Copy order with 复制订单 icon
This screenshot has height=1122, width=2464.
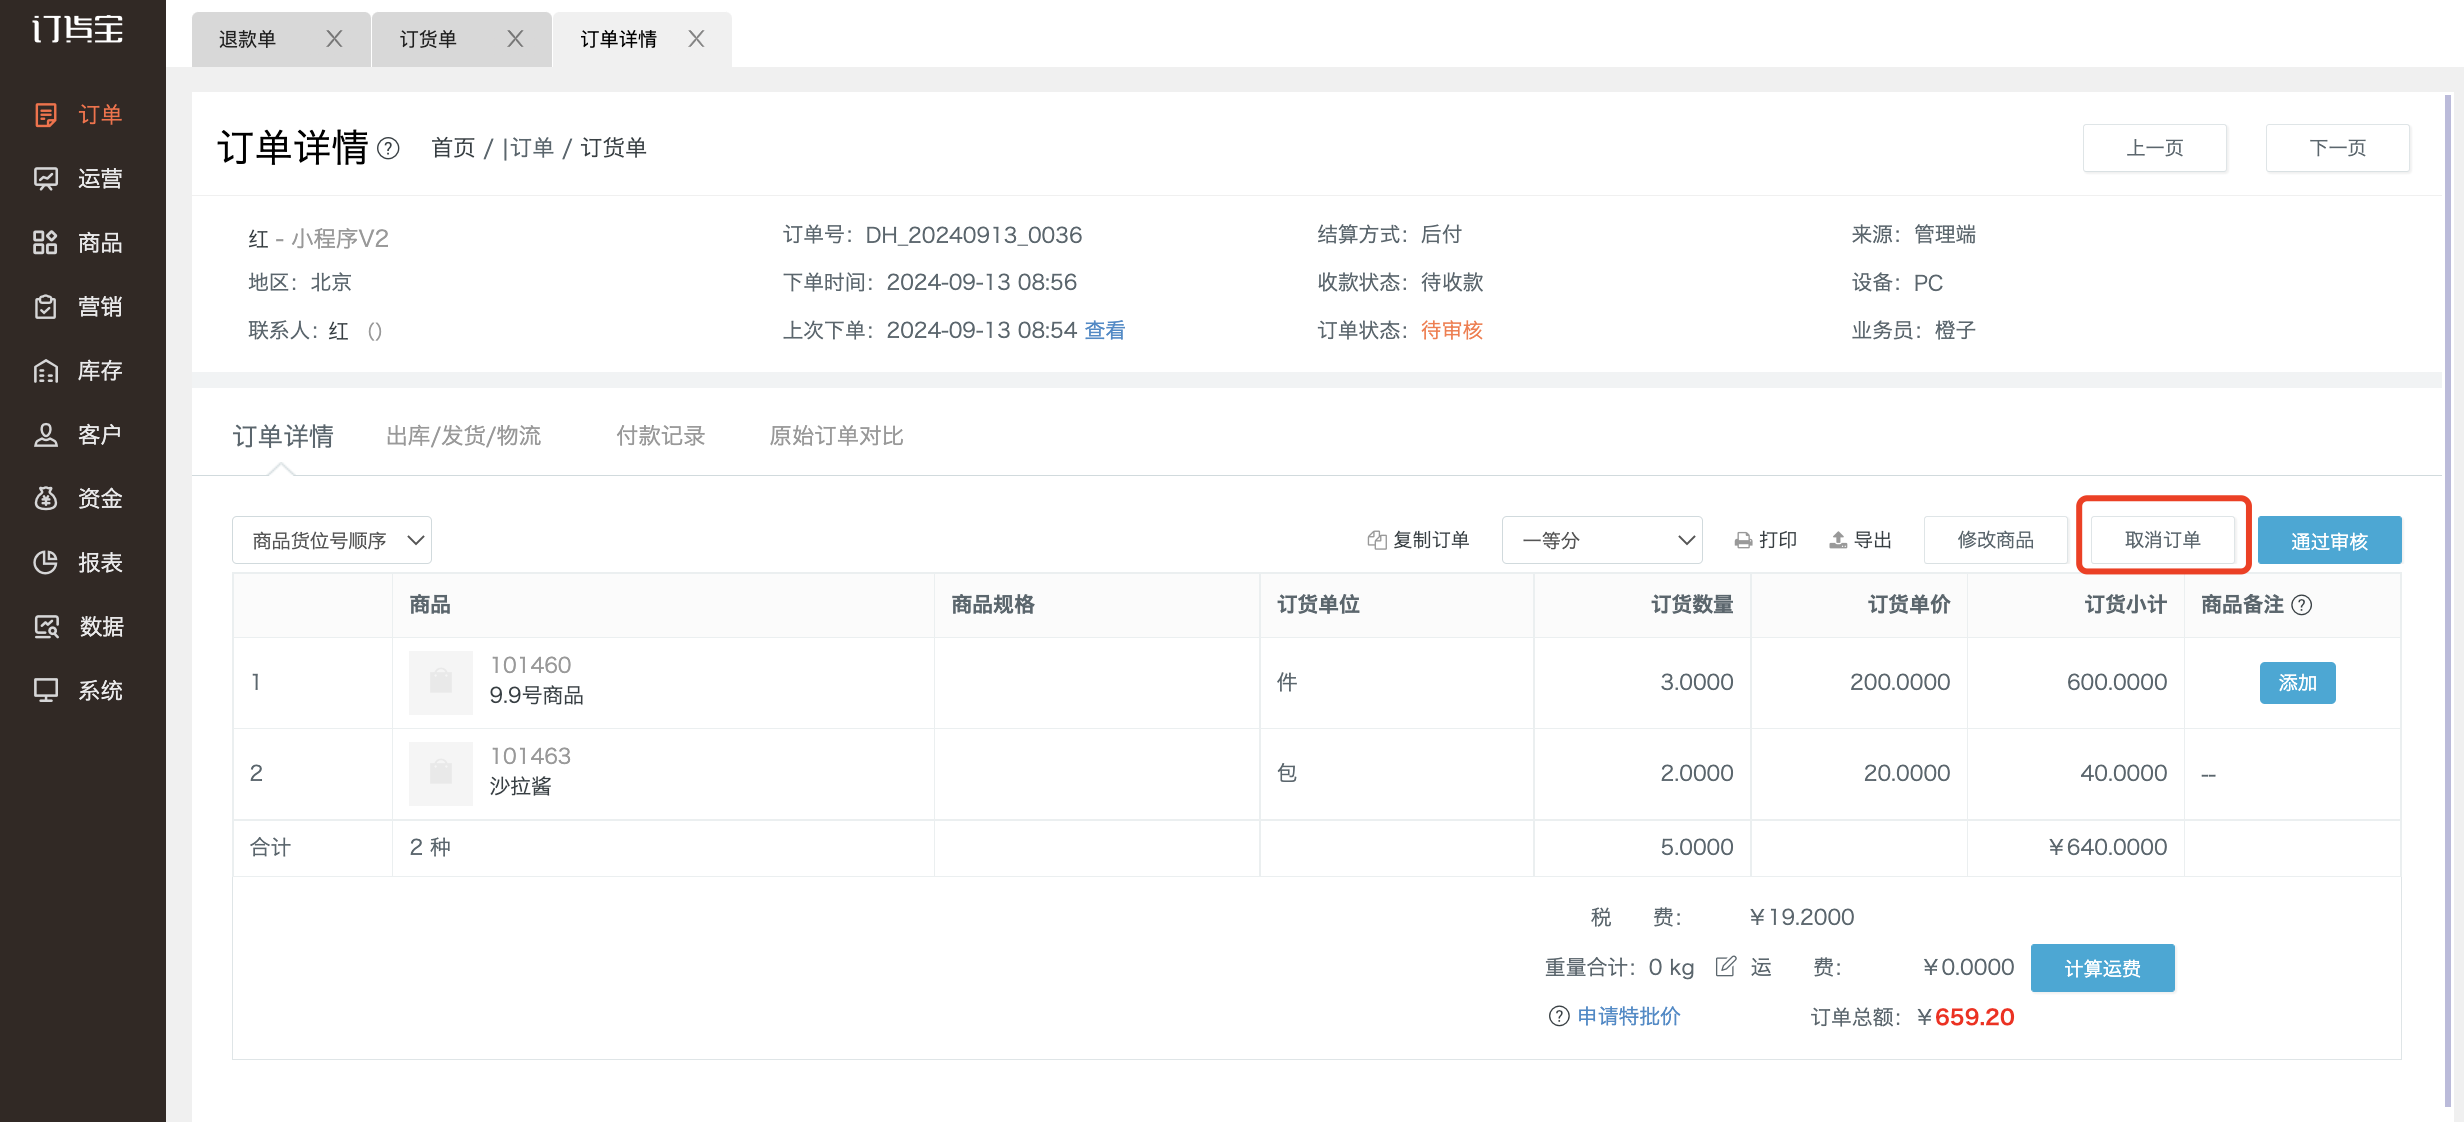click(x=1418, y=540)
